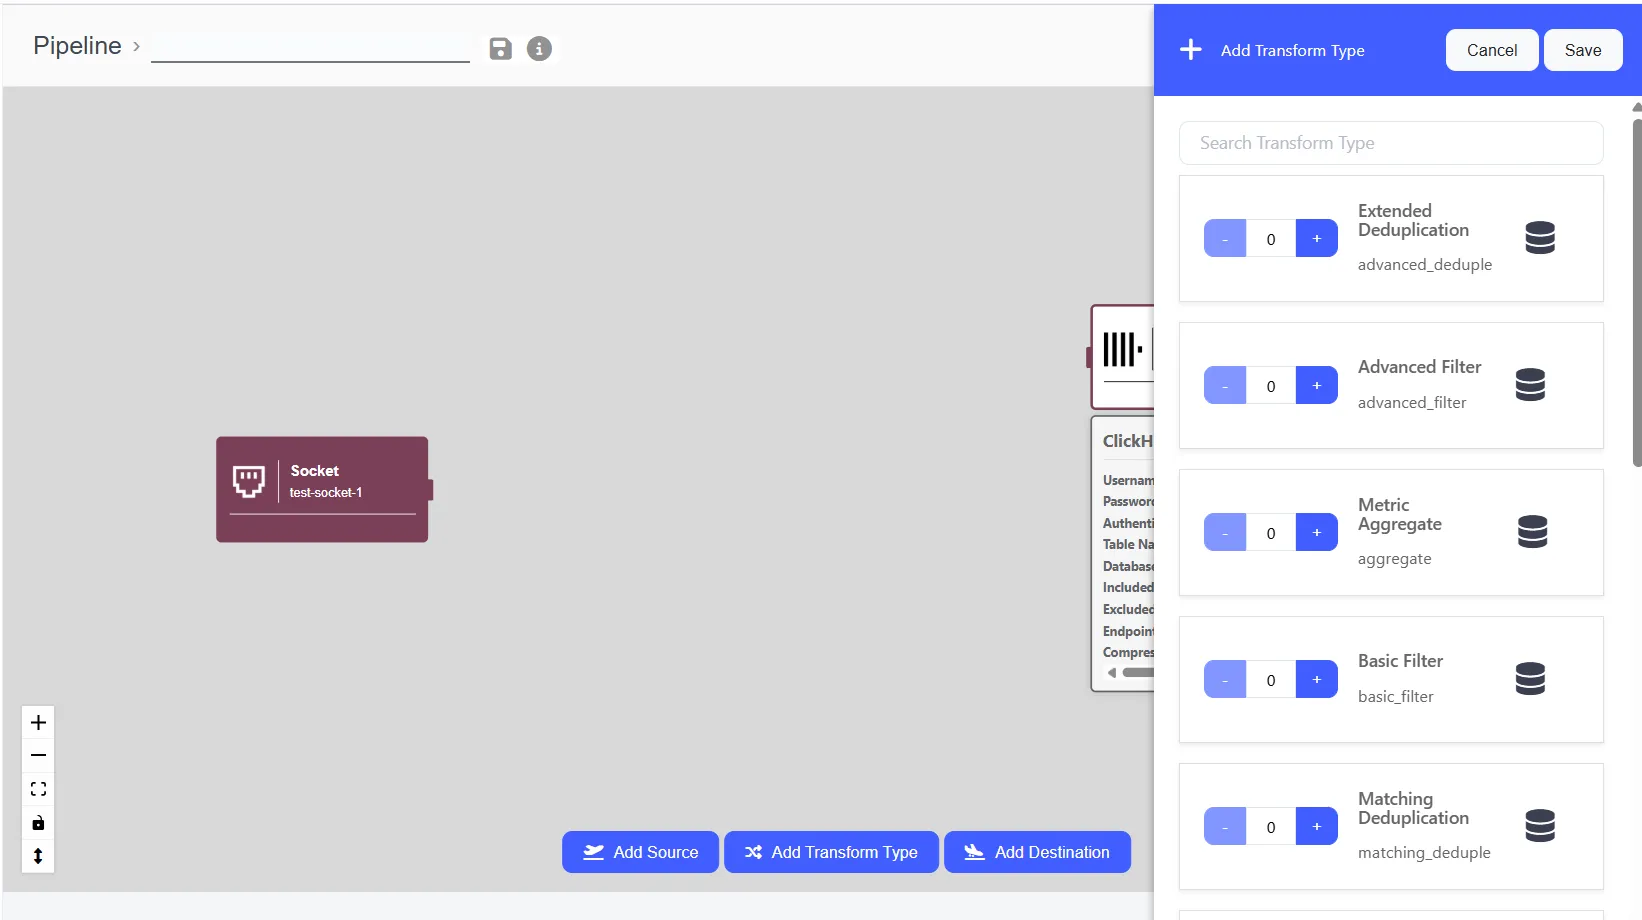Click the Matching Deduplication count field
The image size is (1642, 920).
(1271, 826)
